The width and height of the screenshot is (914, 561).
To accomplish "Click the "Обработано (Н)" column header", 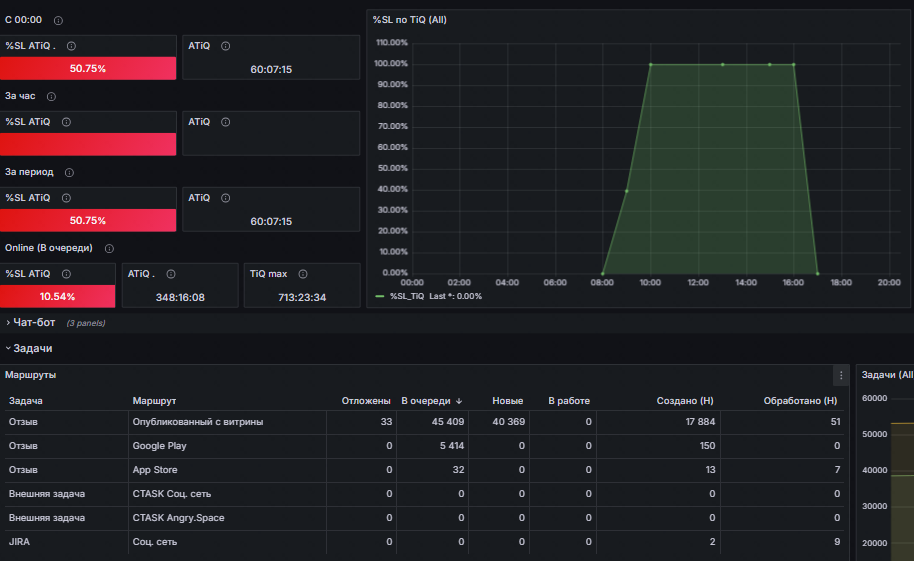I will coord(800,401).
